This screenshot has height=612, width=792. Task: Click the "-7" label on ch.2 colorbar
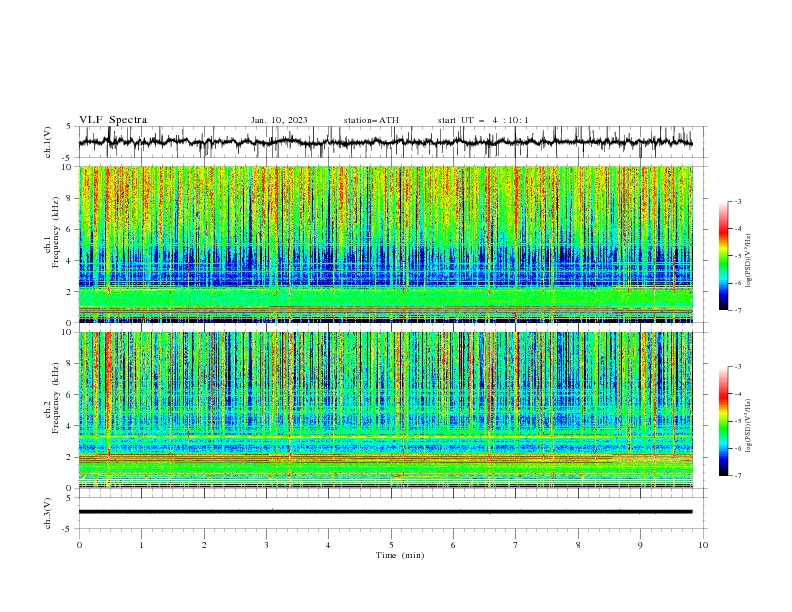click(x=738, y=476)
